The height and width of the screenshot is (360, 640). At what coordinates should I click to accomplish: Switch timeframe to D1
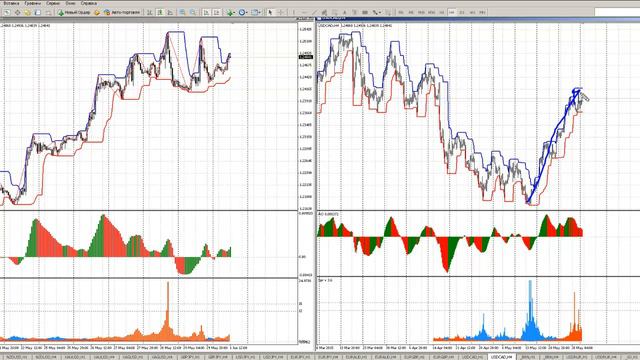(462, 13)
